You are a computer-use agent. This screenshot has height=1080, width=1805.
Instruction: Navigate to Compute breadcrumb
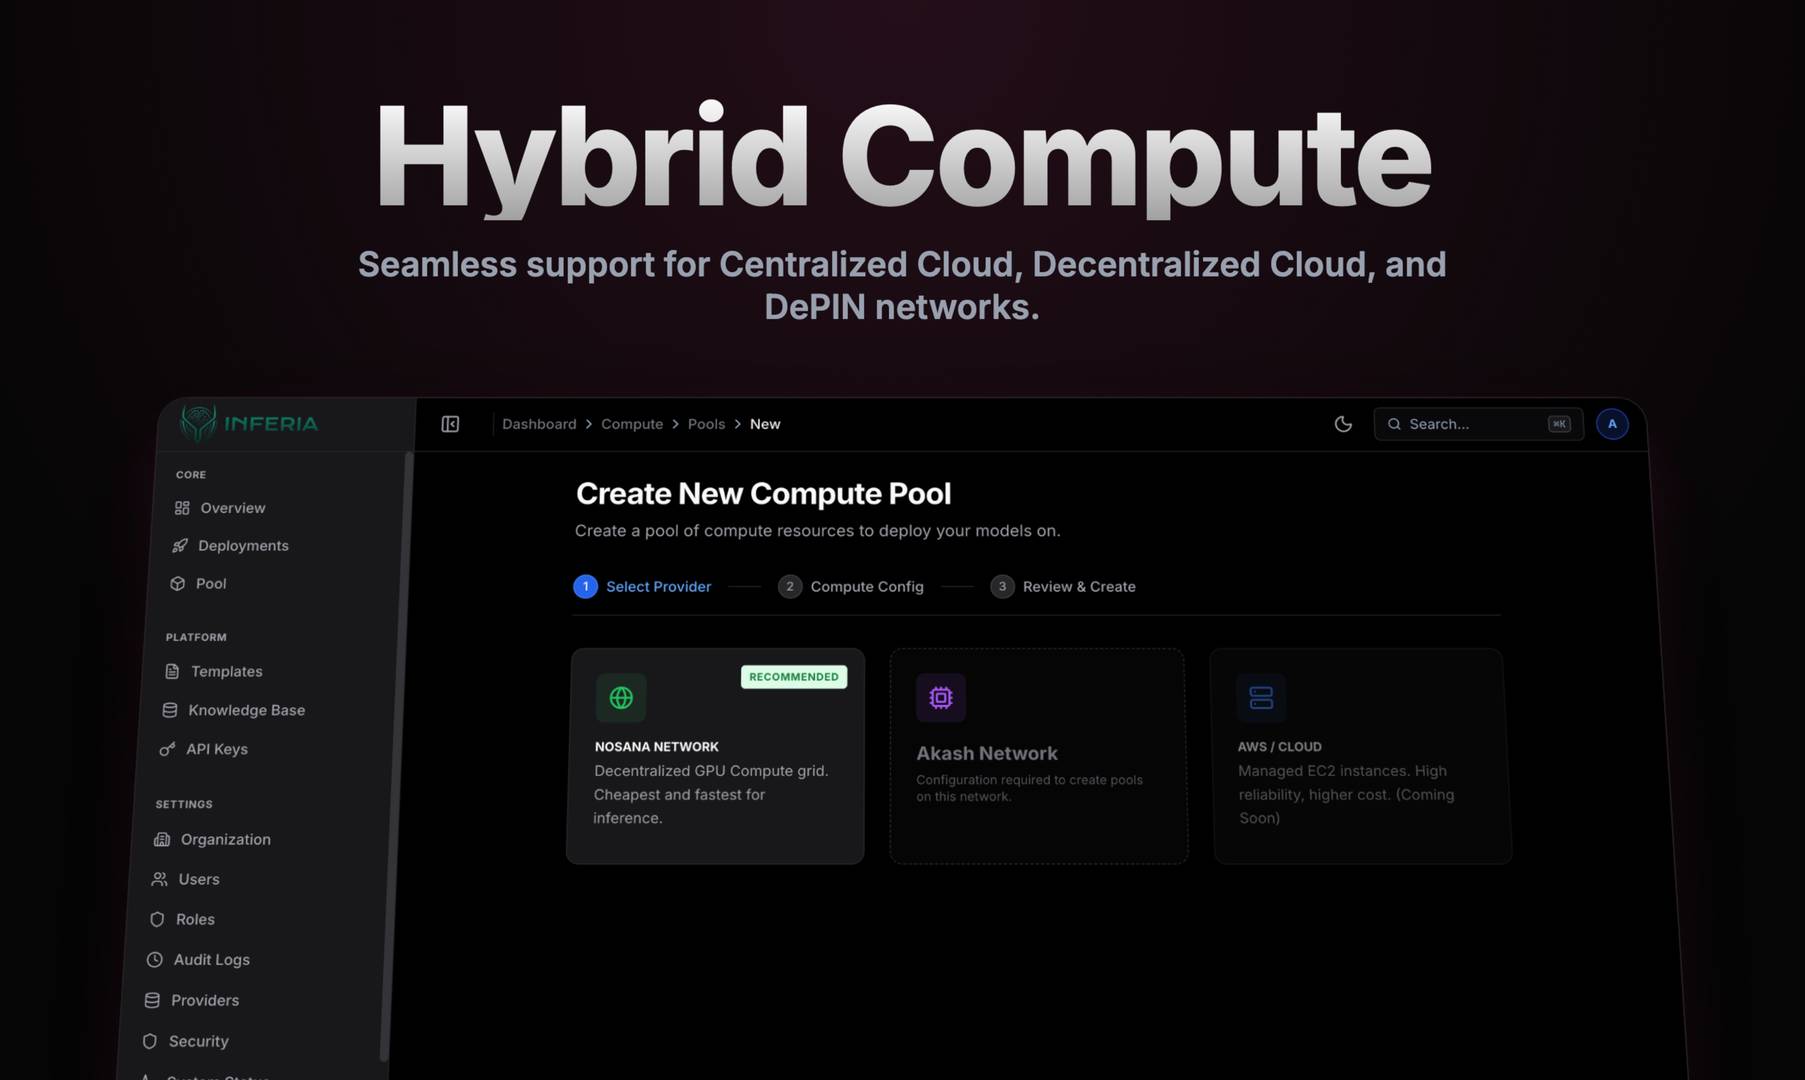pos(632,424)
